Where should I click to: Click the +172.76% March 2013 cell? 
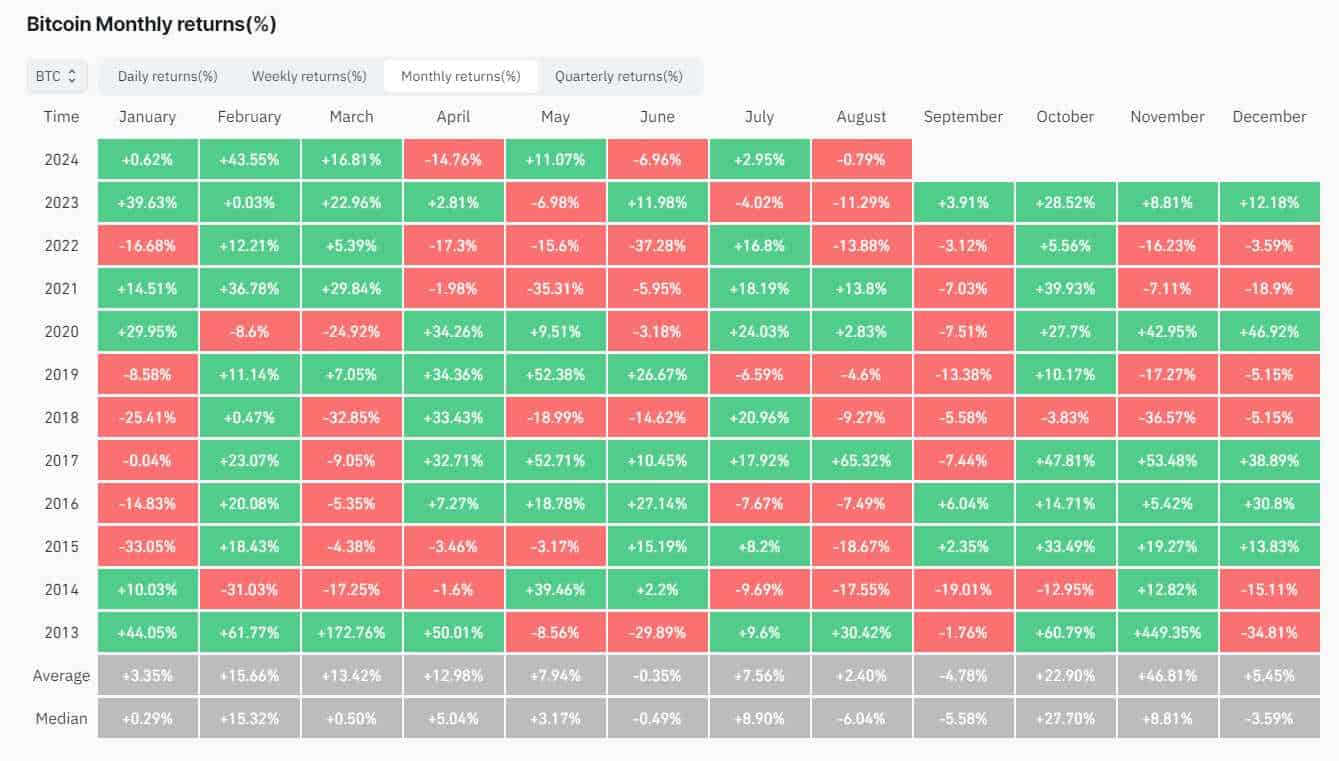point(351,632)
